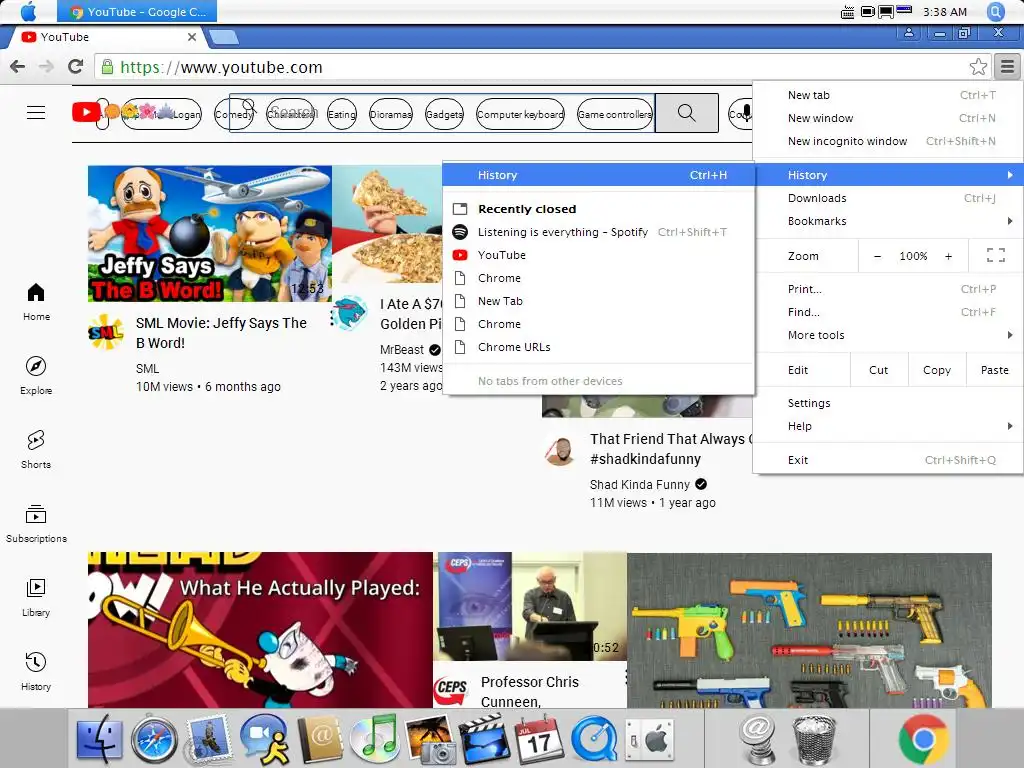Viewport: 1024px width, 768px height.
Task: Reopen Listening is everything - Spotify tab
Action: click(598, 232)
